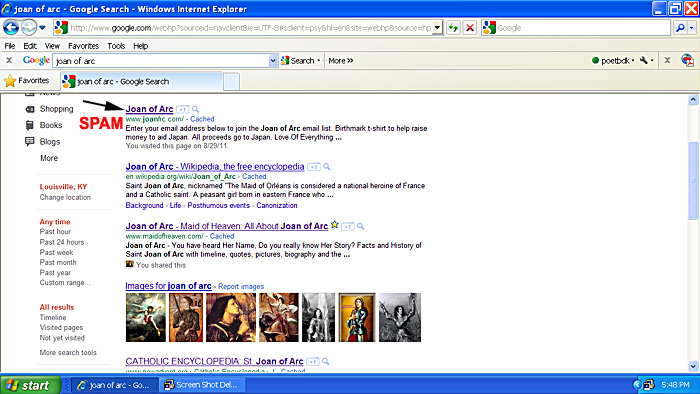Click the browser Forward arrow button
Viewport: 700px width, 394px height.
pos(29,28)
